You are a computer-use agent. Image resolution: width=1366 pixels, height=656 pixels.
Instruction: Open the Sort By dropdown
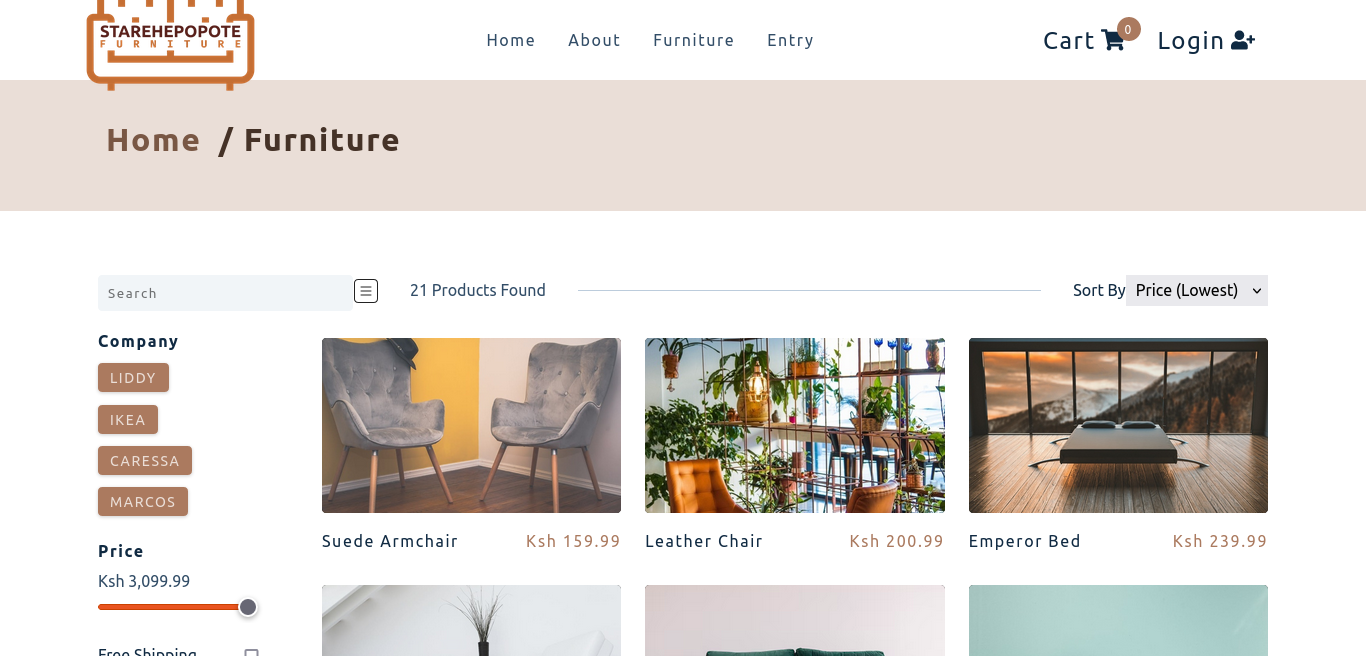click(x=1197, y=290)
